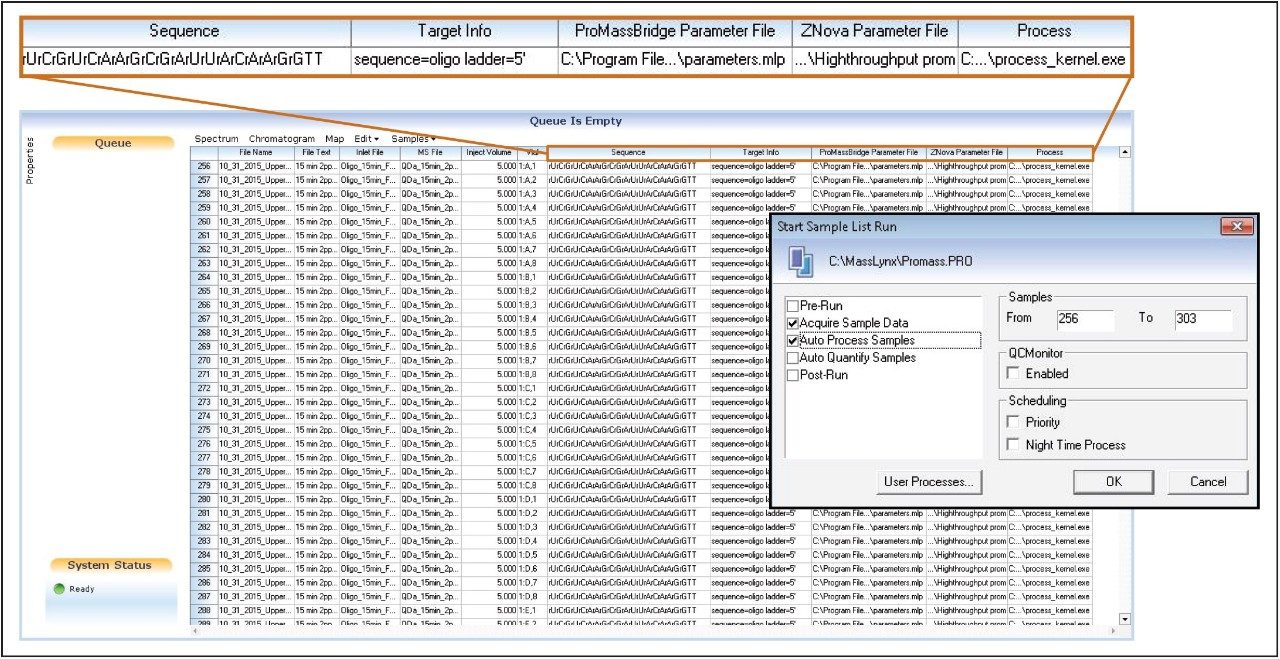
Task: Click the MS File column header
Action: [x=431, y=152]
